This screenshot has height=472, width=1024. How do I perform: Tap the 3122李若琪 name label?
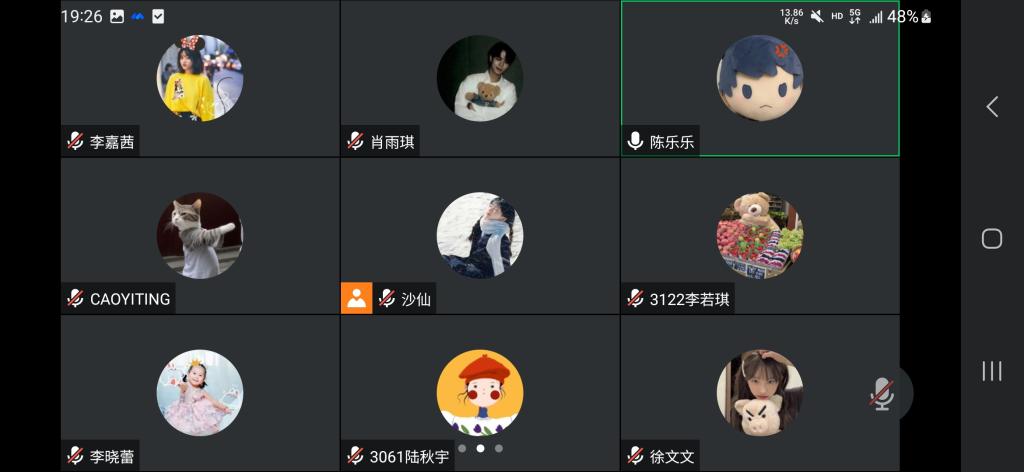pyautogui.click(x=690, y=300)
